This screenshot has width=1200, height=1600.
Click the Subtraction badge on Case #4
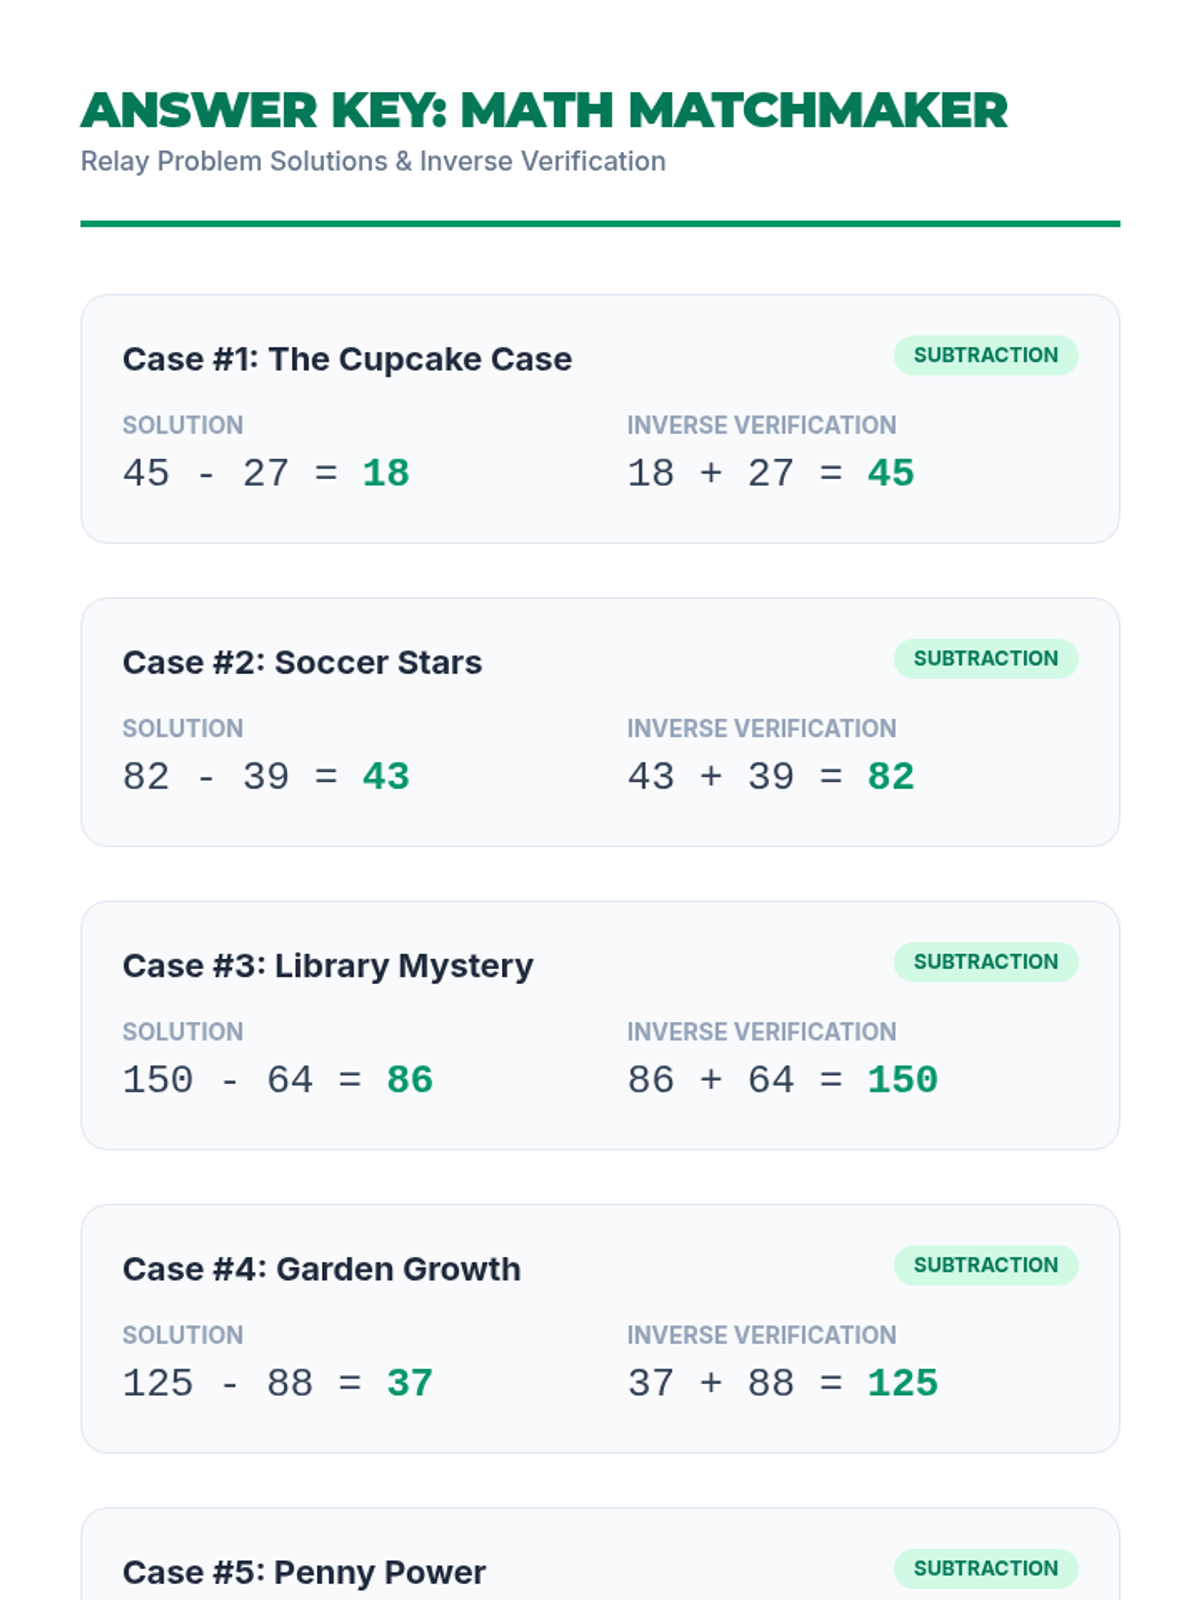coord(986,1265)
